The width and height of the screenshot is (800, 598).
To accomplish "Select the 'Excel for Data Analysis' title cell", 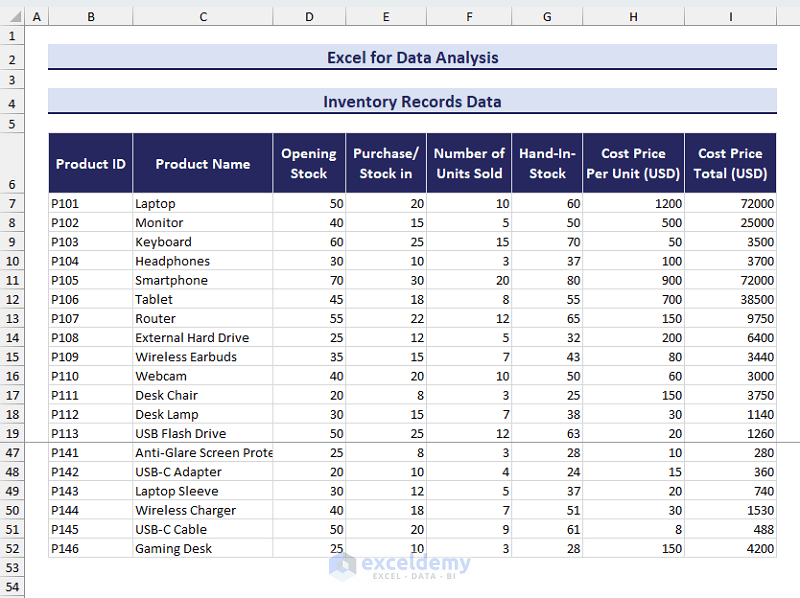I will click(x=412, y=57).
